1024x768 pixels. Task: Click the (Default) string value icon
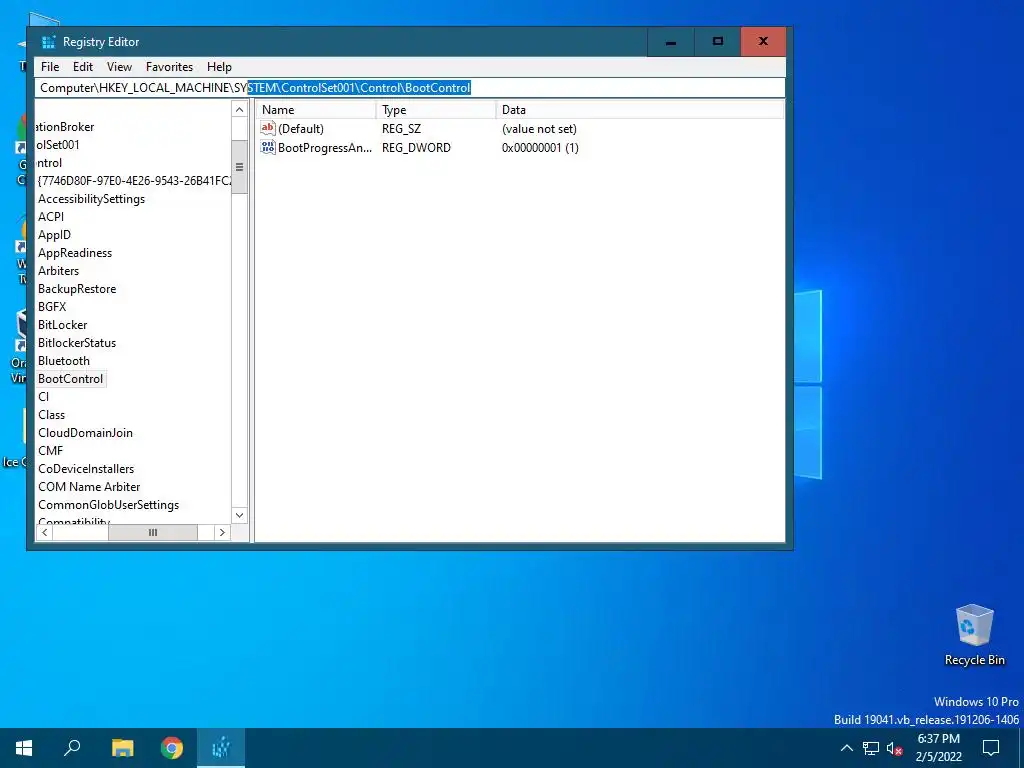[x=268, y=128]
